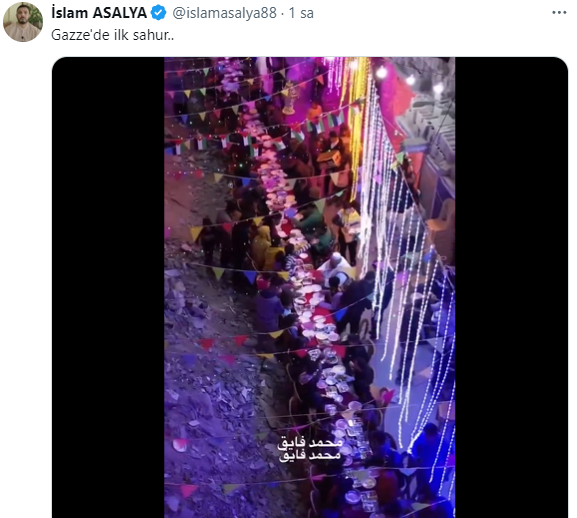Click the round bulb lights atop the video
Screen dimensions: 577x518
pos(409,79)
